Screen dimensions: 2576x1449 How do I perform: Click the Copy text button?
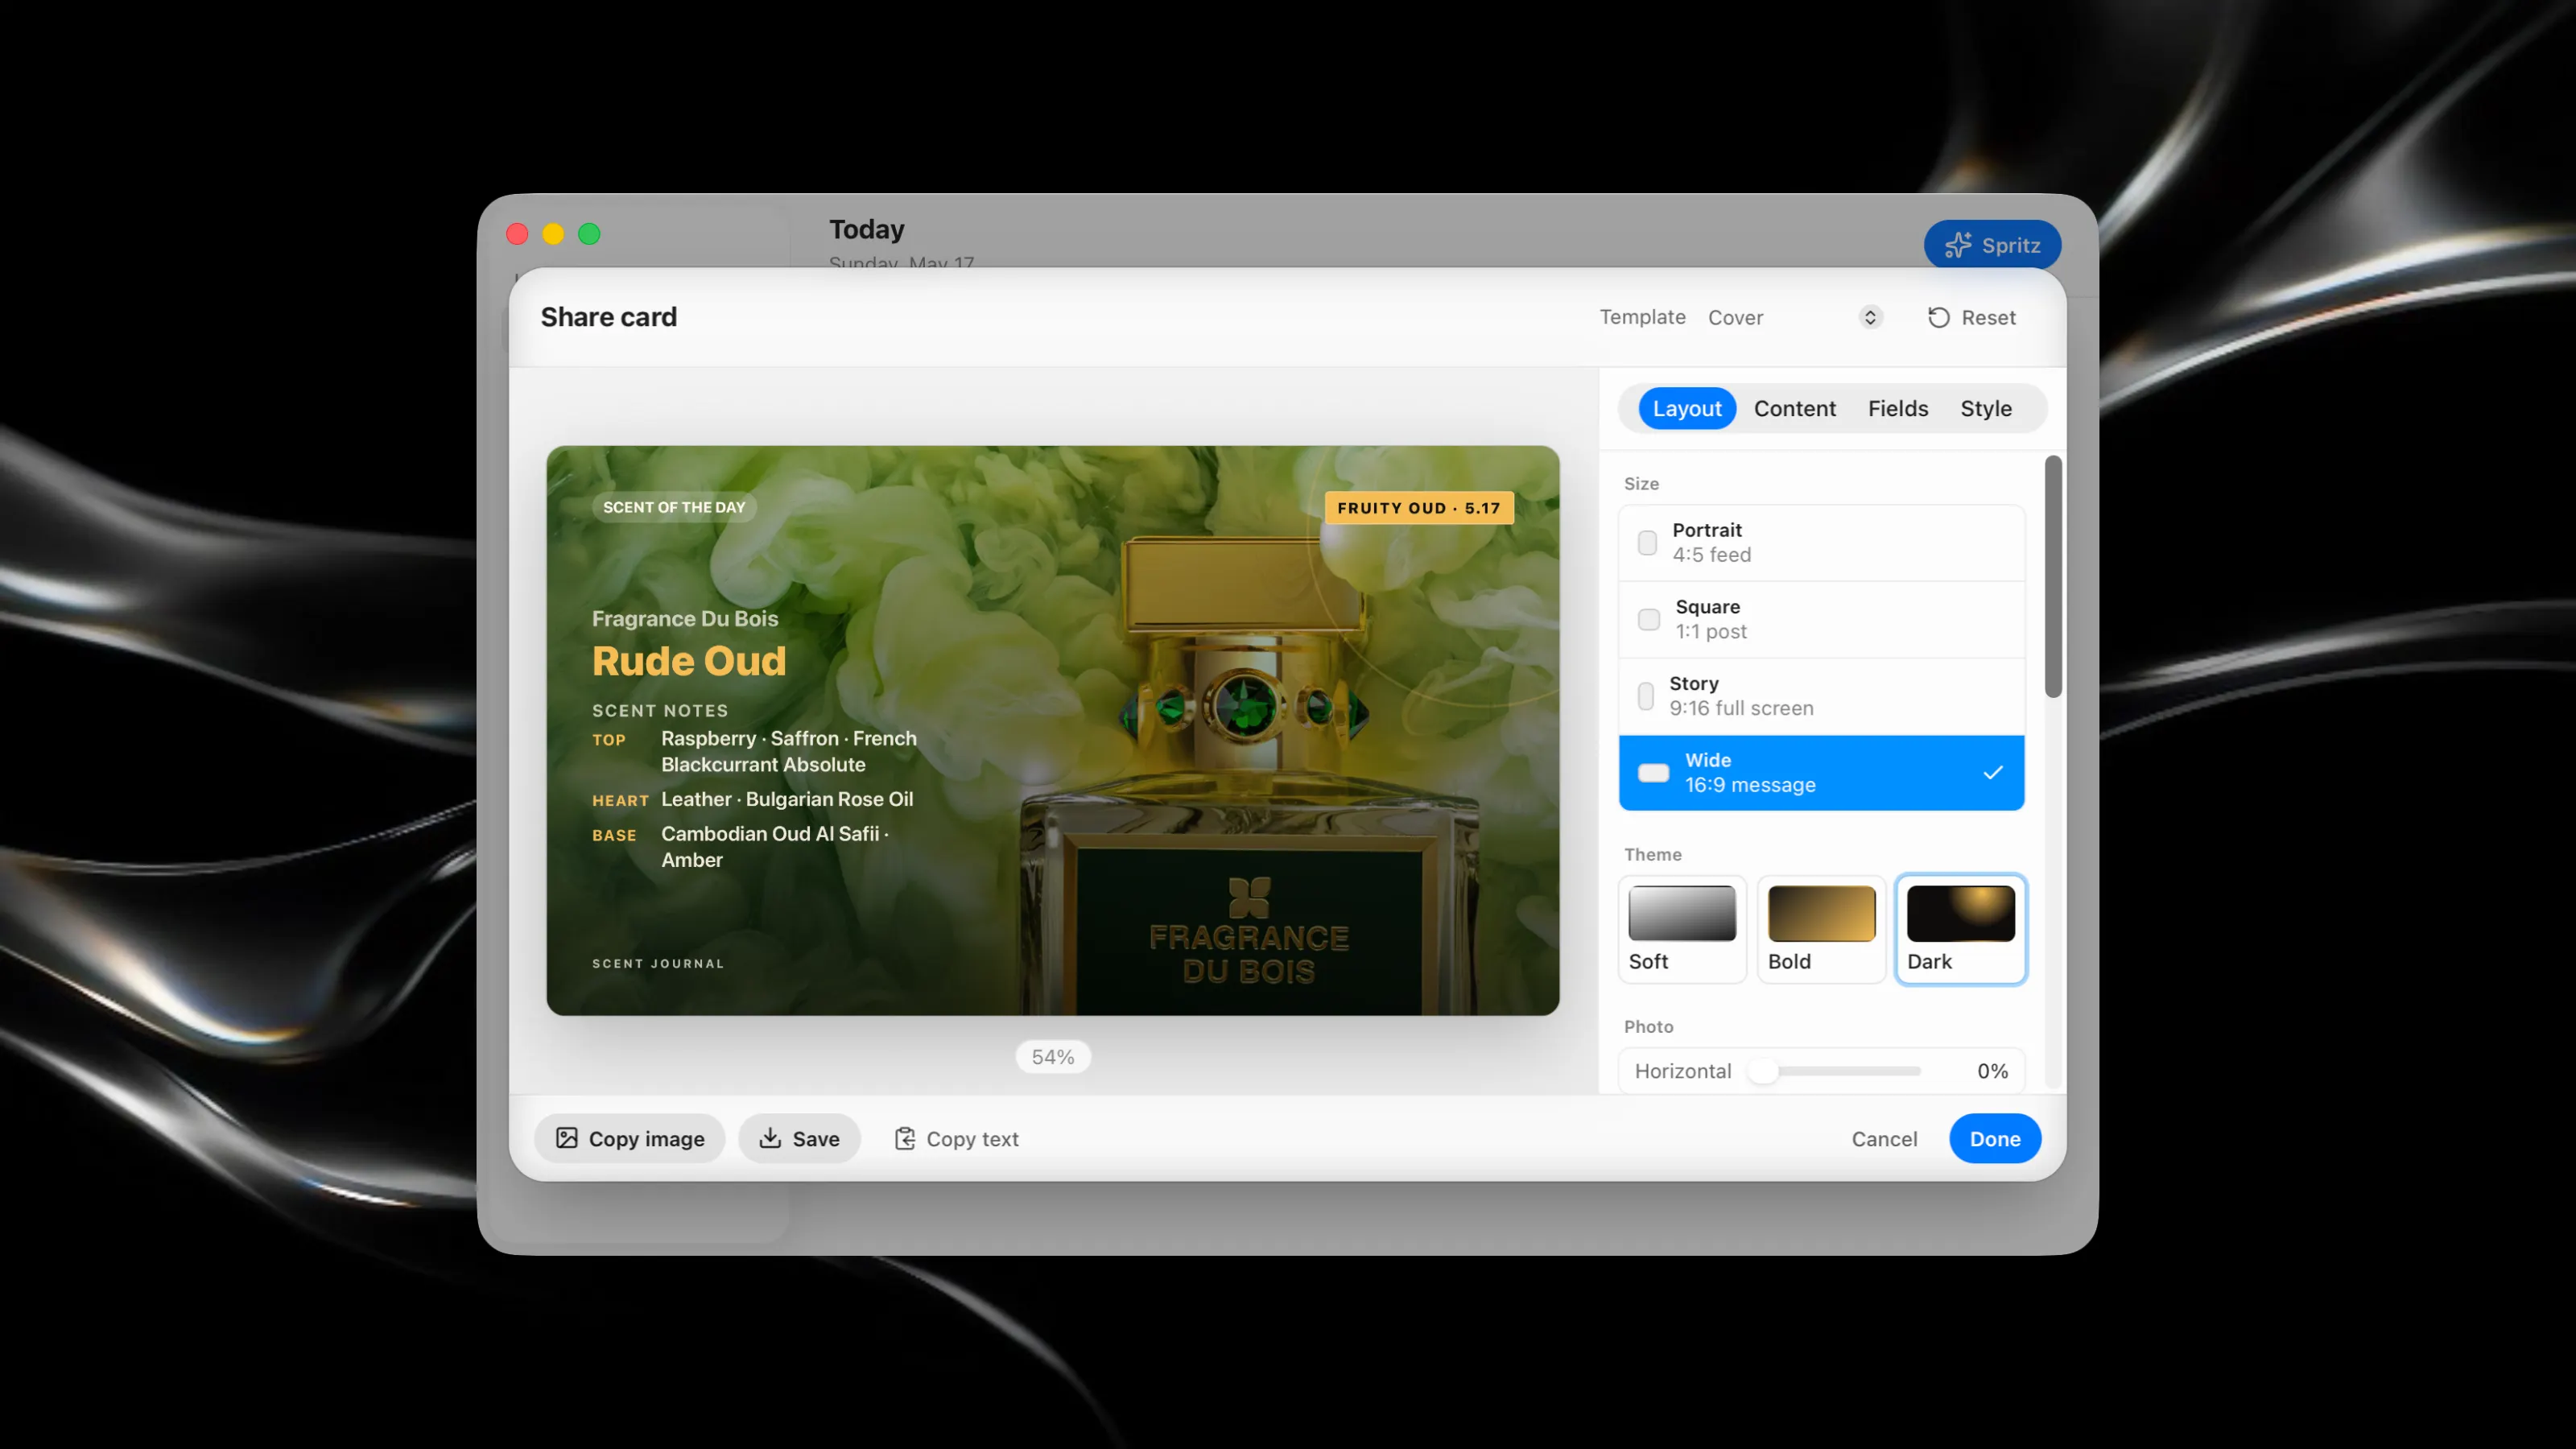(956, 1138)
